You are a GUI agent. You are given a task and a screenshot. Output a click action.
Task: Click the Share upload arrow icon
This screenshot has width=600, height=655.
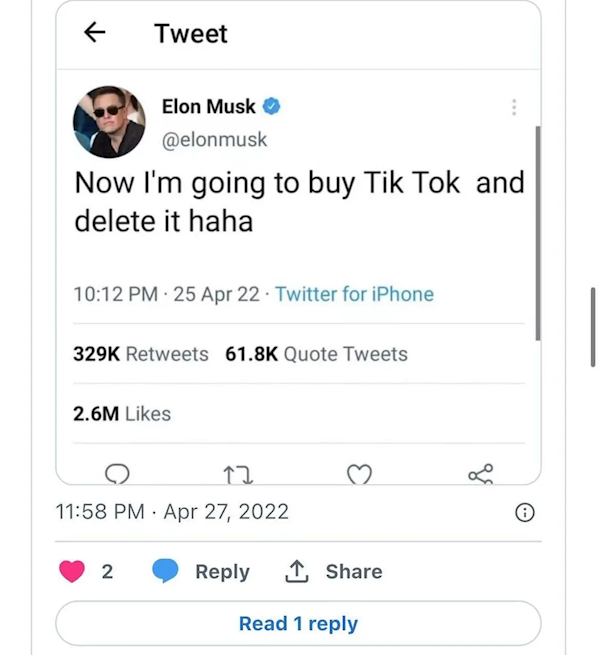[296, 571]
